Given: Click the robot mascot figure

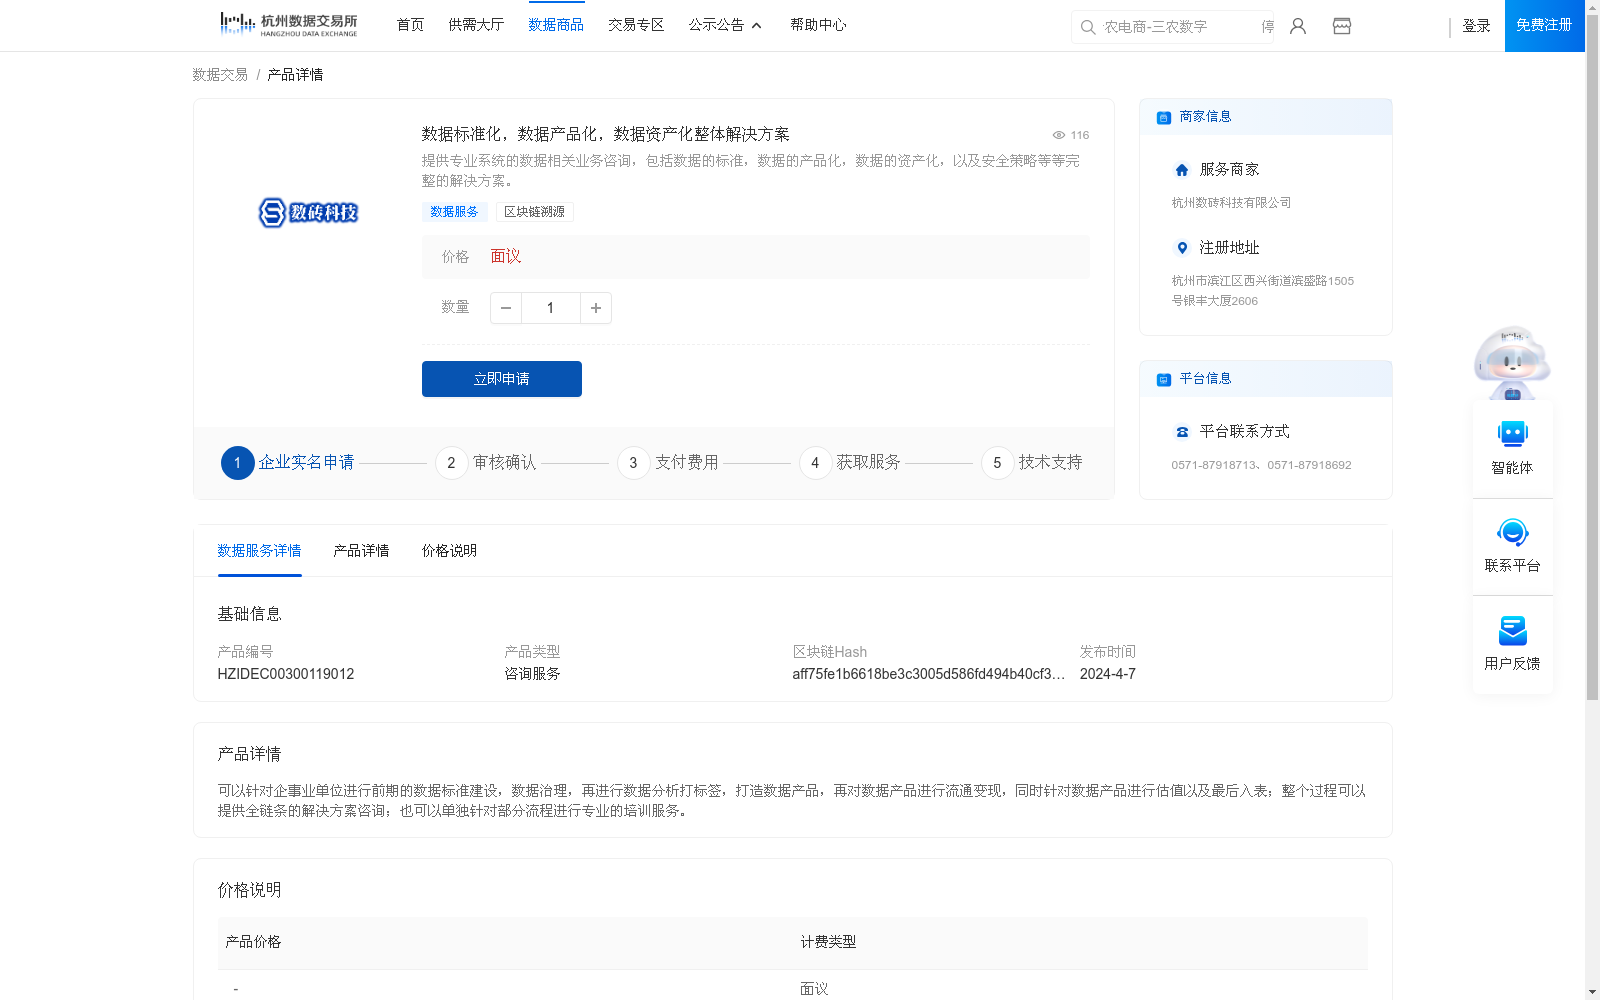Looking at the screenshot, I should (1512, 362).
